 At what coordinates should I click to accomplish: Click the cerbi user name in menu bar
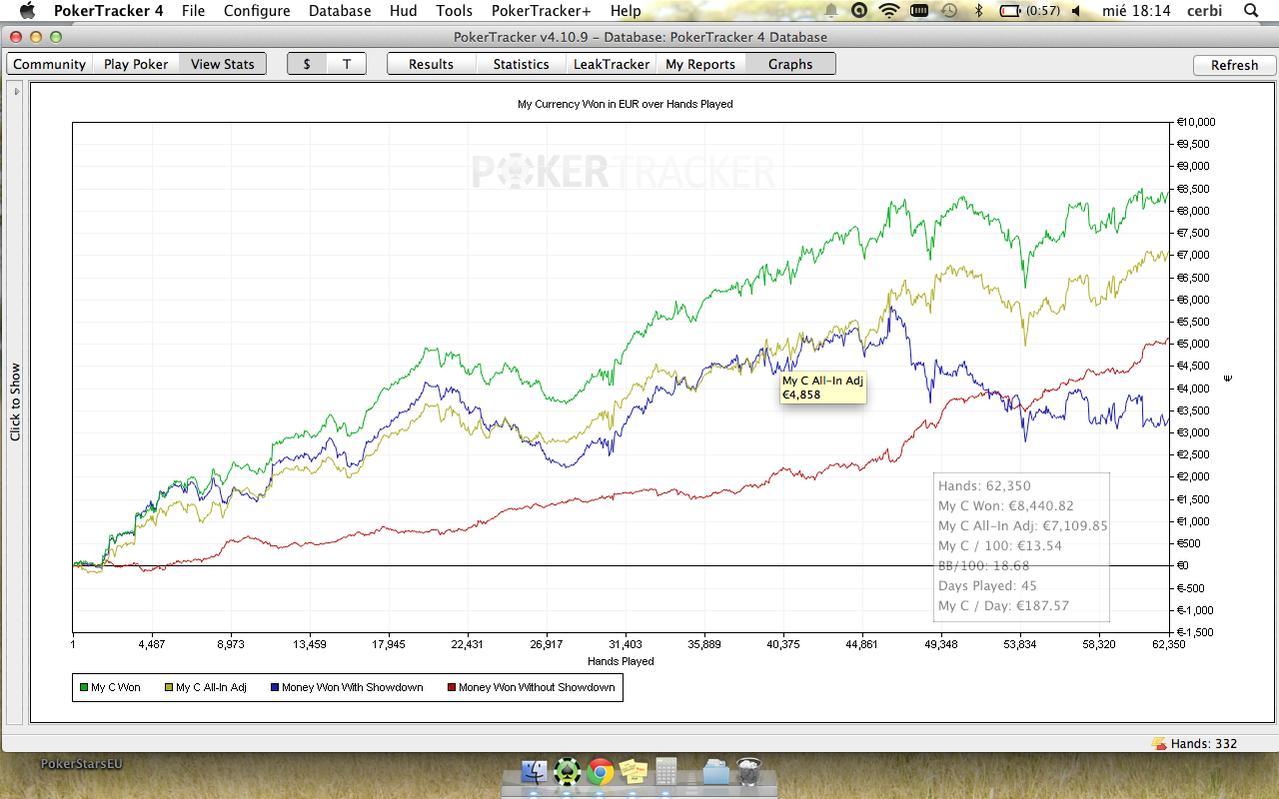click(1204, 11)
